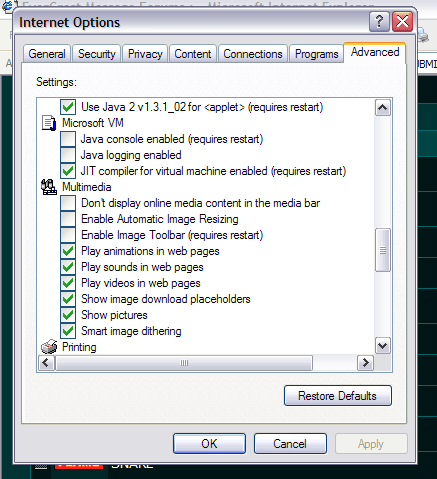Click the vertical scrollbar thumb

(383, 250)
